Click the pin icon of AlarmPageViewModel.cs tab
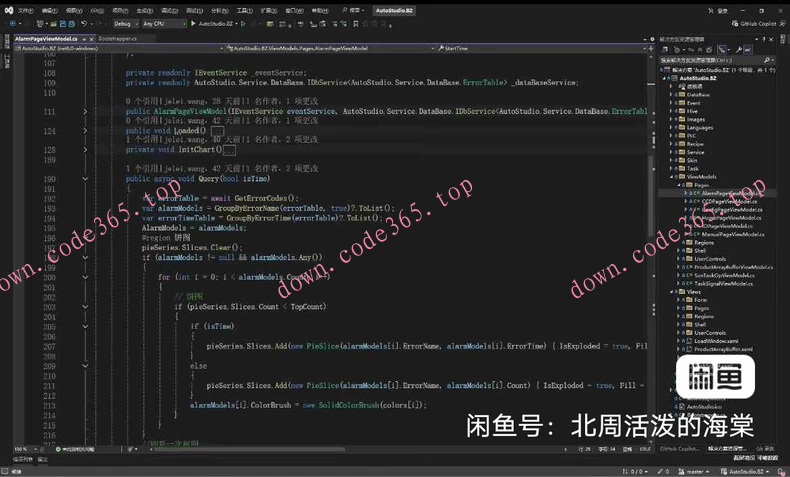The image size is (790, 477). pos(84,39)
